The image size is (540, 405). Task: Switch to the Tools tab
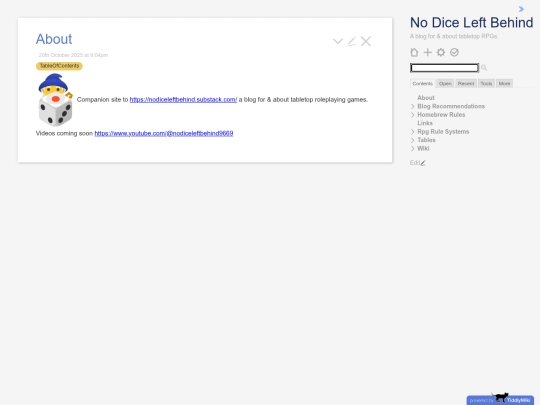point(486,83)
